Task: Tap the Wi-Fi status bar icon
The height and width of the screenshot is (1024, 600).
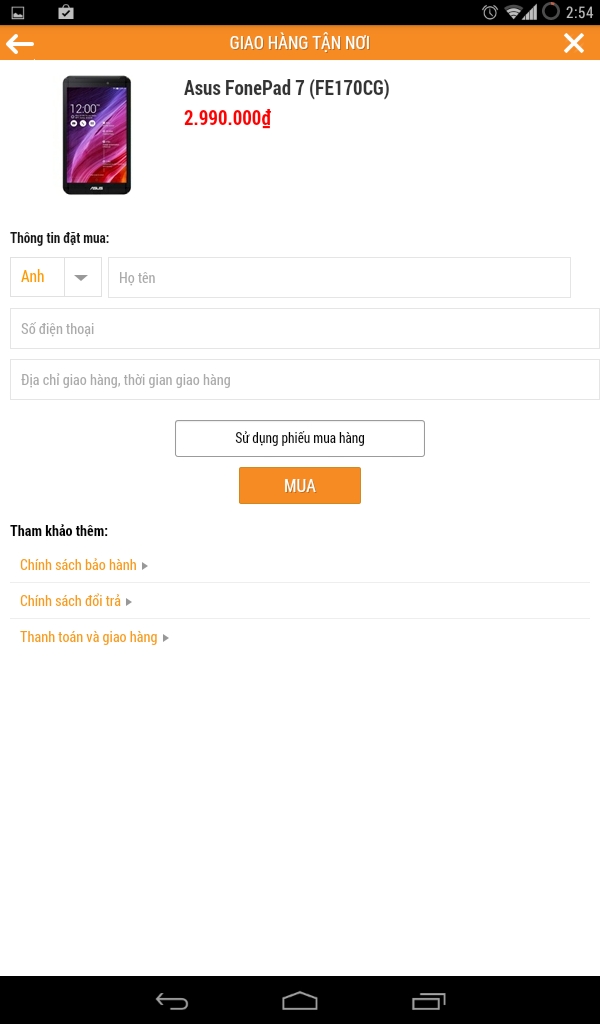Action: coord(514,12)
